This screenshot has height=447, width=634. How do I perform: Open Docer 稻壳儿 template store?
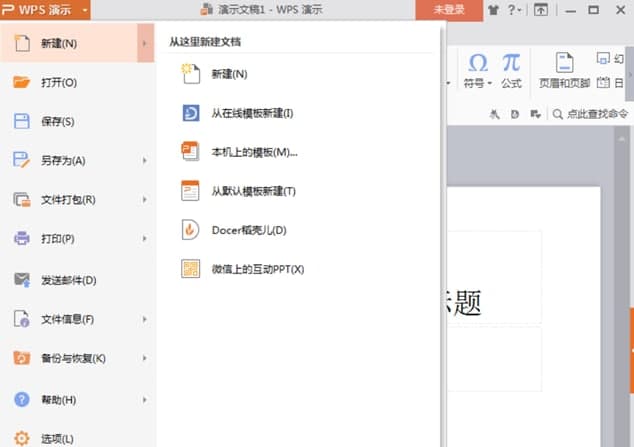click(x=248, y=230)
